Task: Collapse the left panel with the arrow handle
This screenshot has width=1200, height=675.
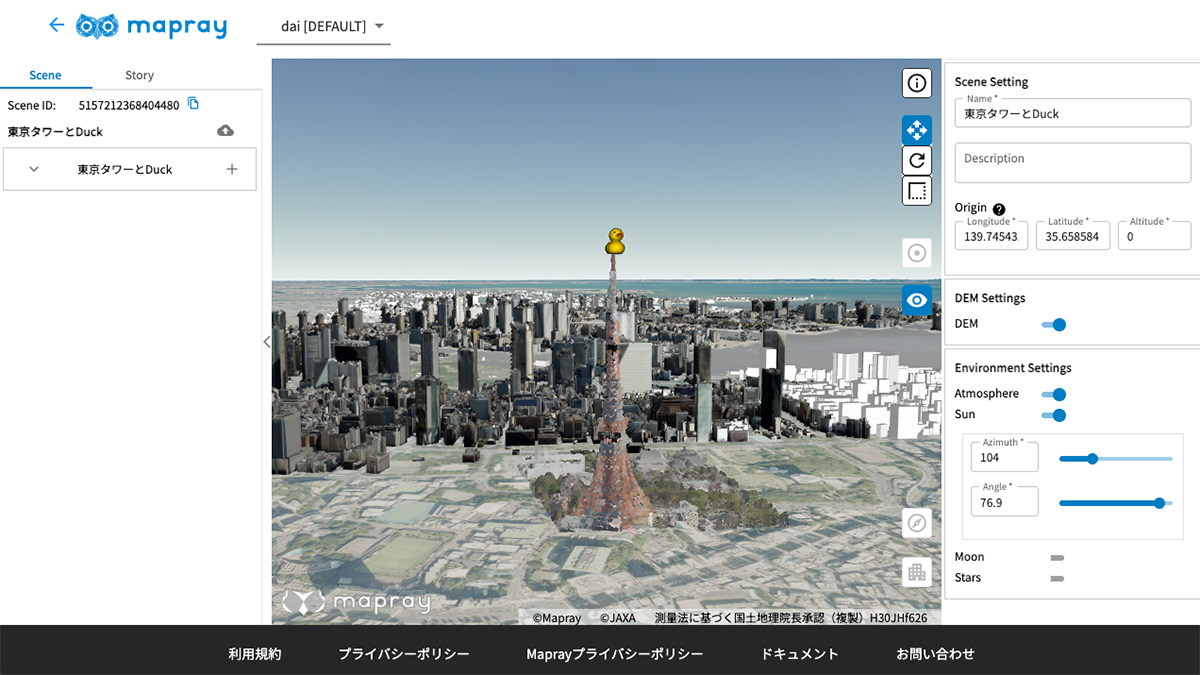Action: click(266, 342)
